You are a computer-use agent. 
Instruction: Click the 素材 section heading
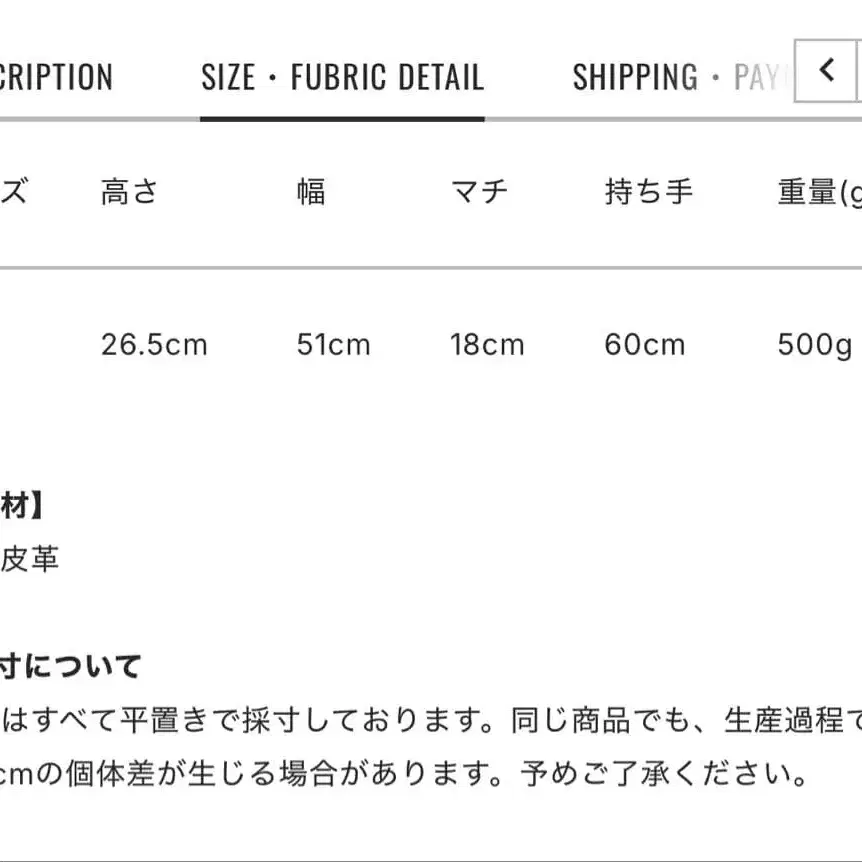coord(22,507)
